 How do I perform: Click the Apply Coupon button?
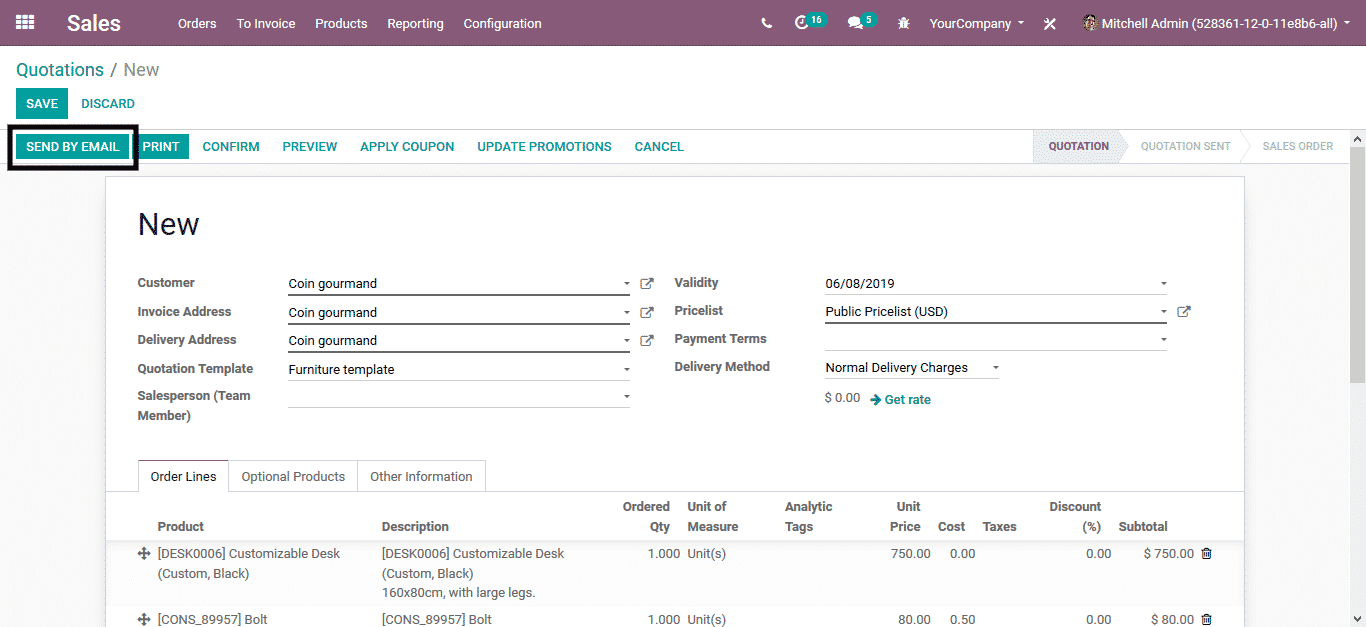407,147
